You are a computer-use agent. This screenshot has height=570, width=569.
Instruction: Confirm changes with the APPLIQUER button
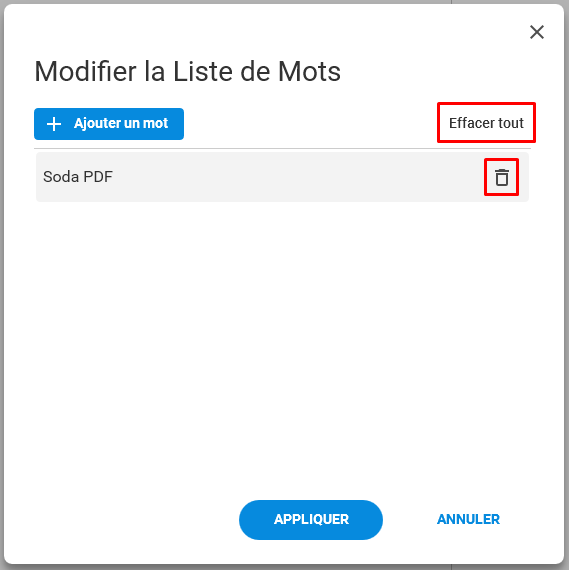[x=311, y=519]
